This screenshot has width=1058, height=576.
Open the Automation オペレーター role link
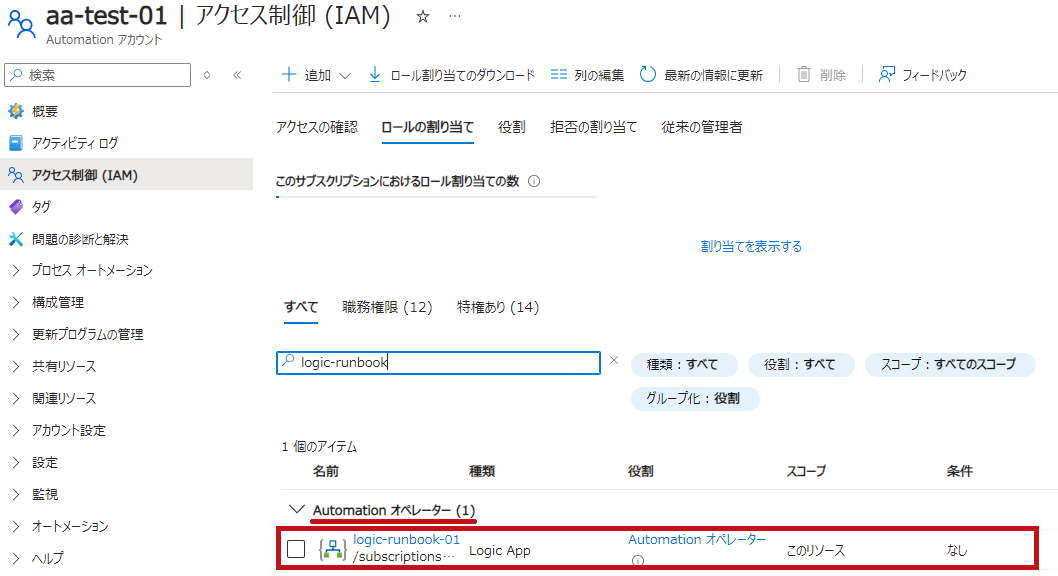(697, 540)
